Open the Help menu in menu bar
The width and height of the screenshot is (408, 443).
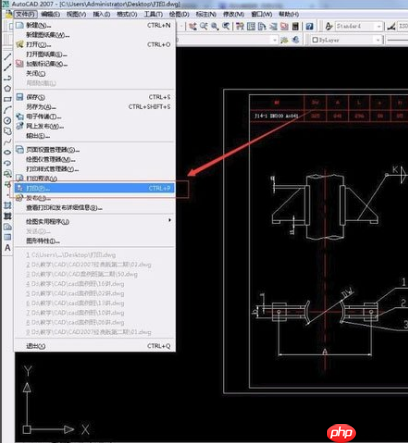pyautogui.click(x=289, y=14)
